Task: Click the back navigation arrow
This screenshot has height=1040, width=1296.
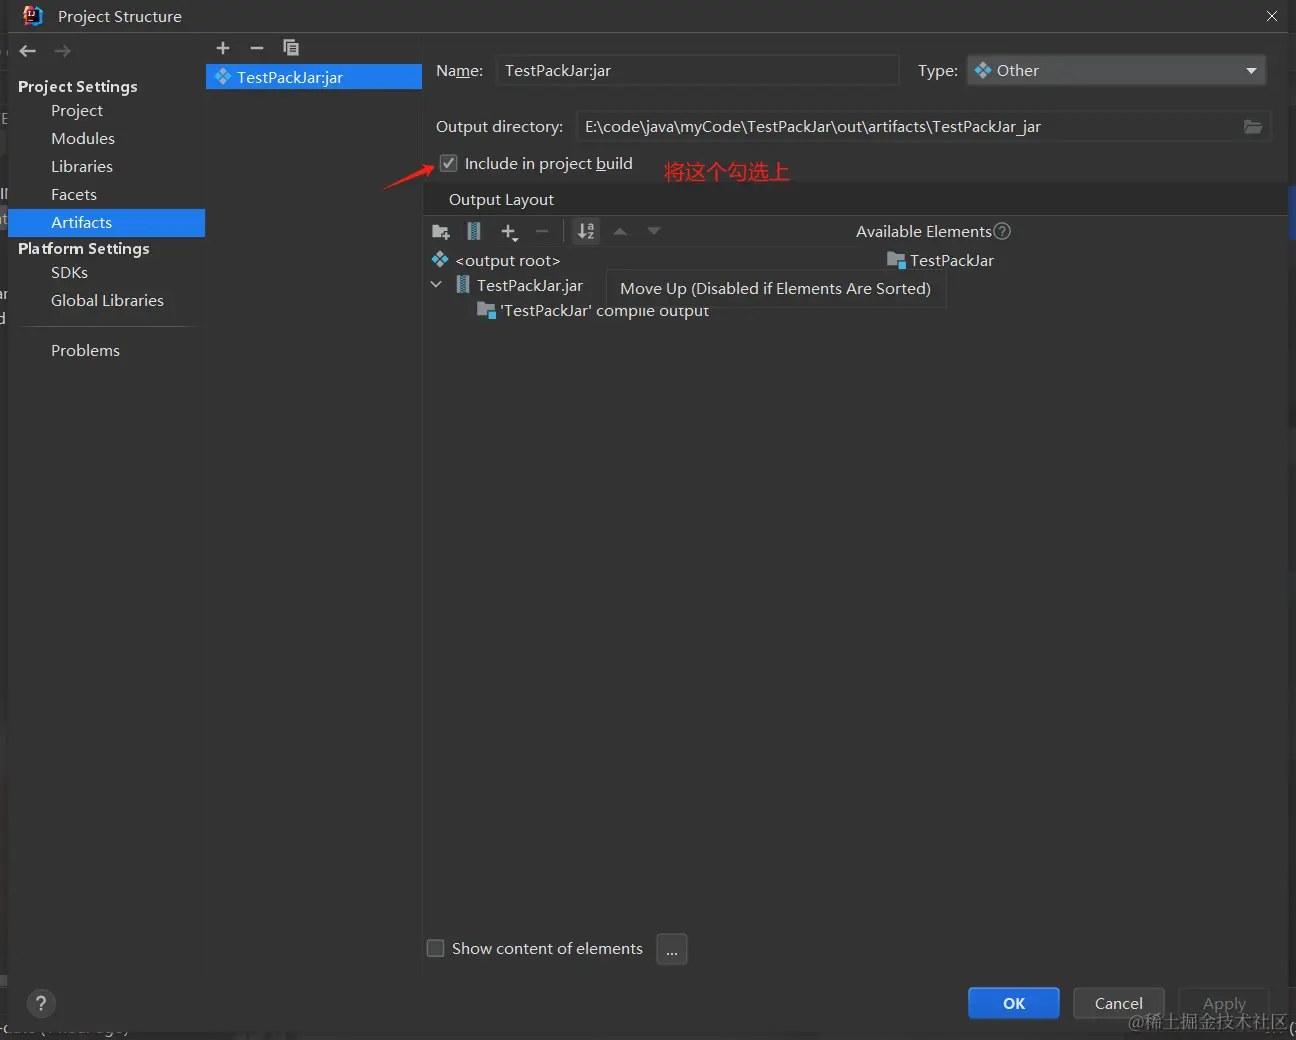Action: (28, 51)
